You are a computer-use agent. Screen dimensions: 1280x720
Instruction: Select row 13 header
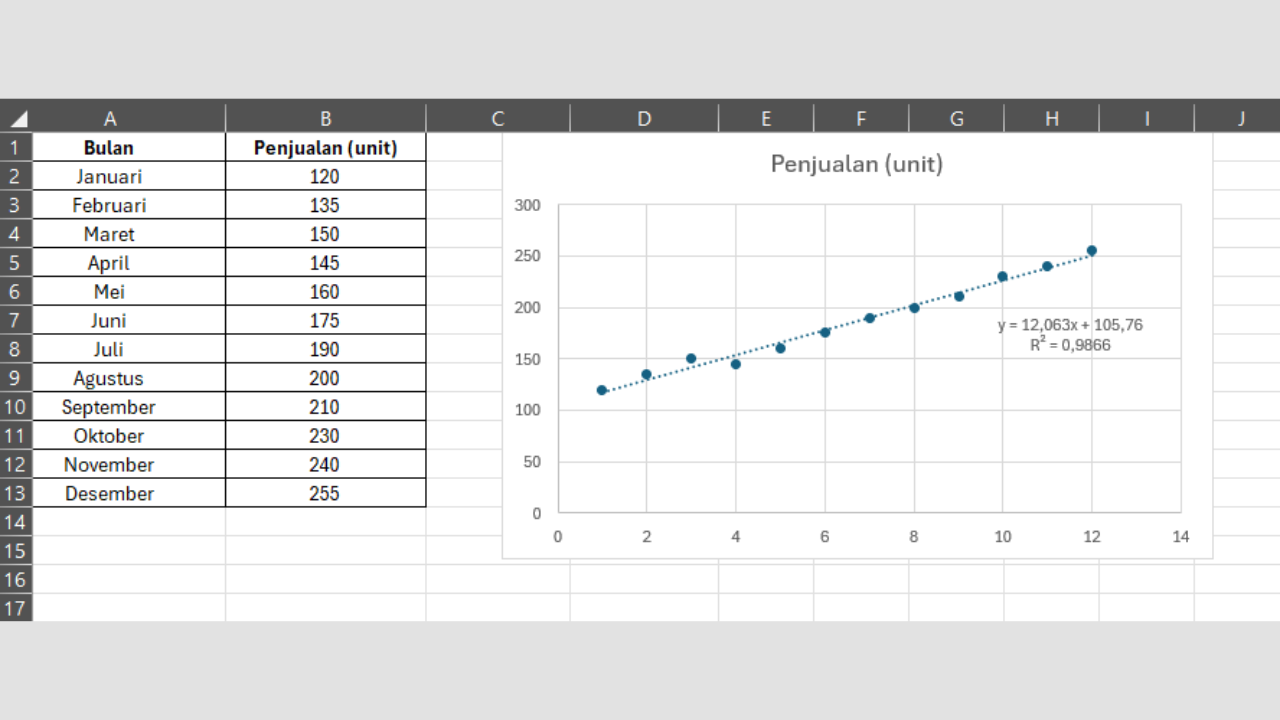coord(14,493)
